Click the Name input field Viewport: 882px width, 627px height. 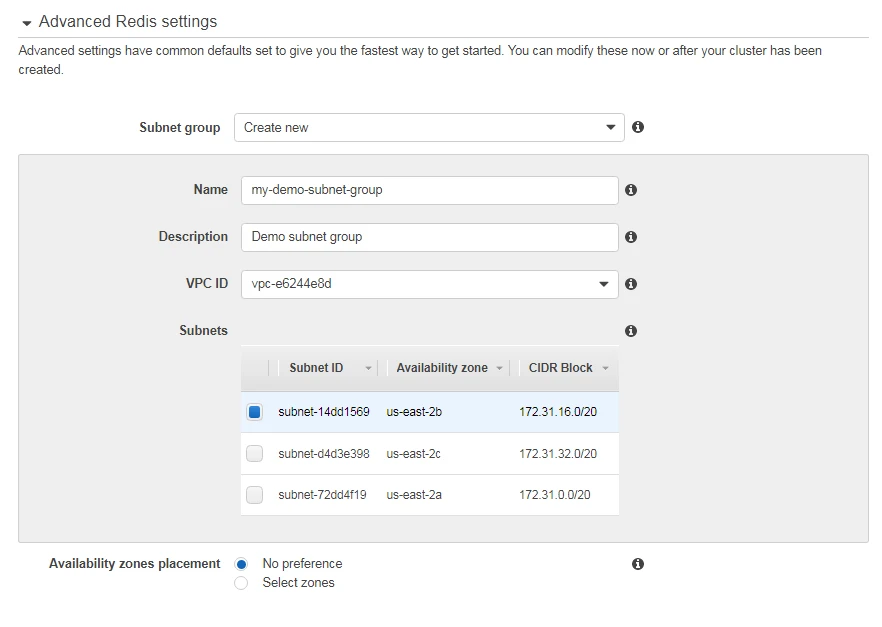click(429, 190)
